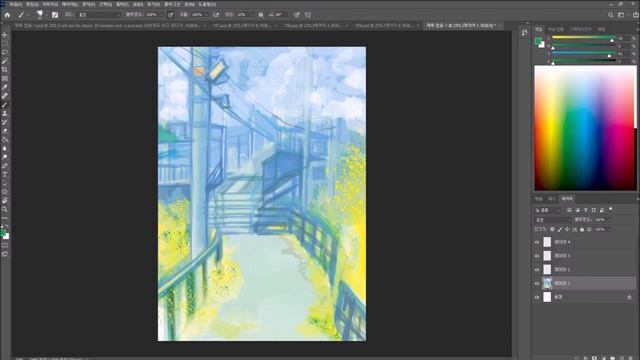The height and width of the screenshot is (360, 640).
Task: Lock transparent pixels in Layers panel
Action: [552, 229]
